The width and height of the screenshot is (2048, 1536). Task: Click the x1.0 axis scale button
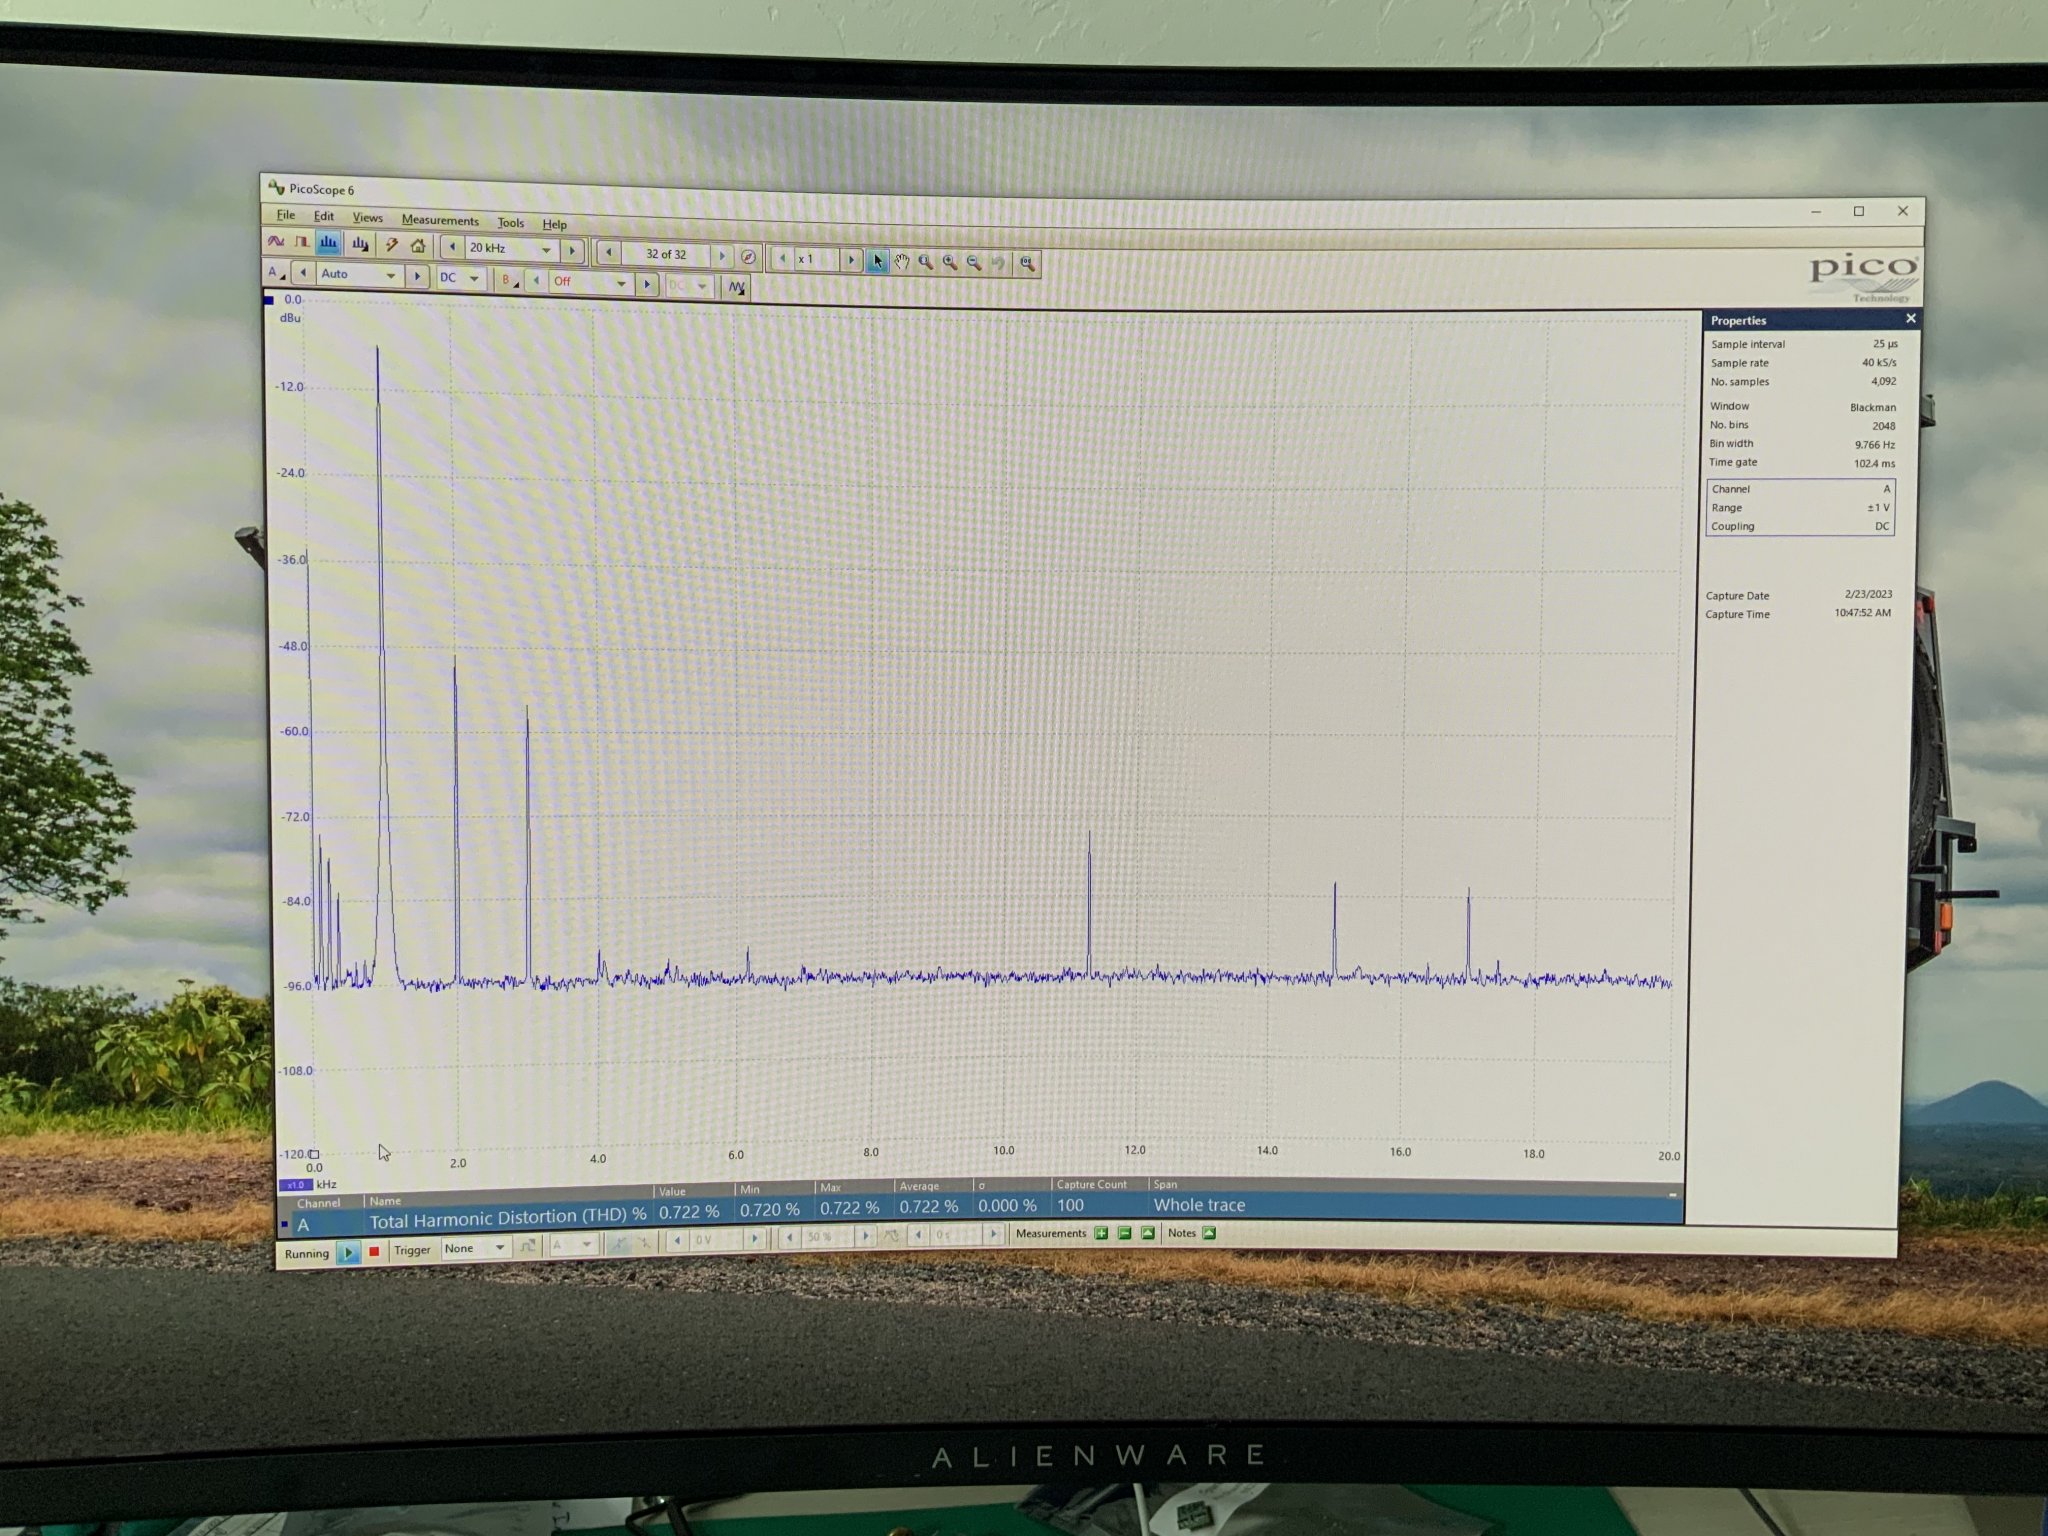(296, 1185)
